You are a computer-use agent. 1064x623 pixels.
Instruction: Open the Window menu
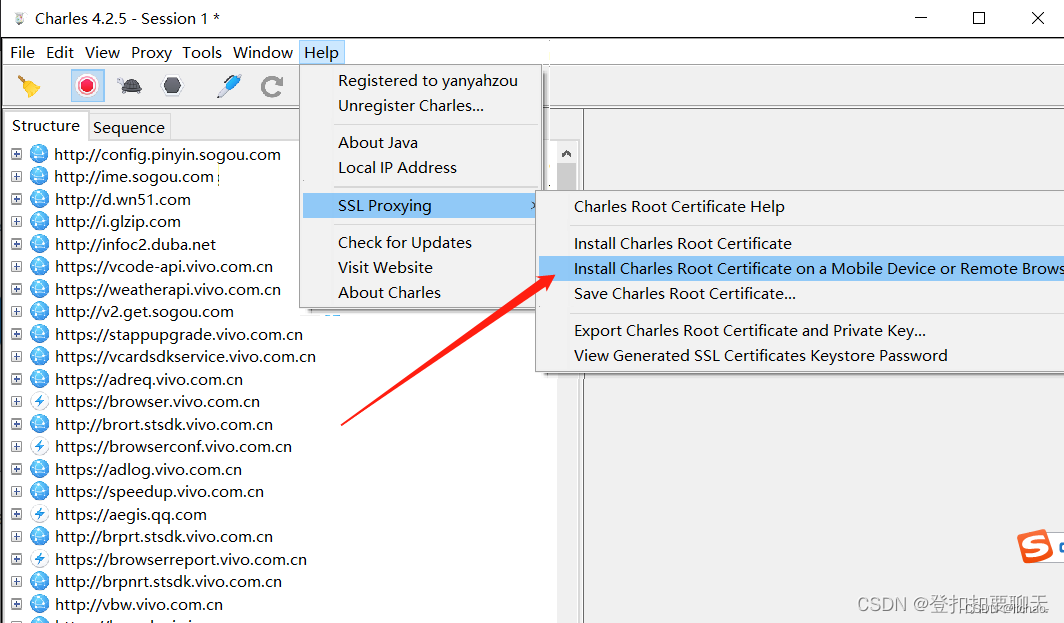[x=263, y=52]
